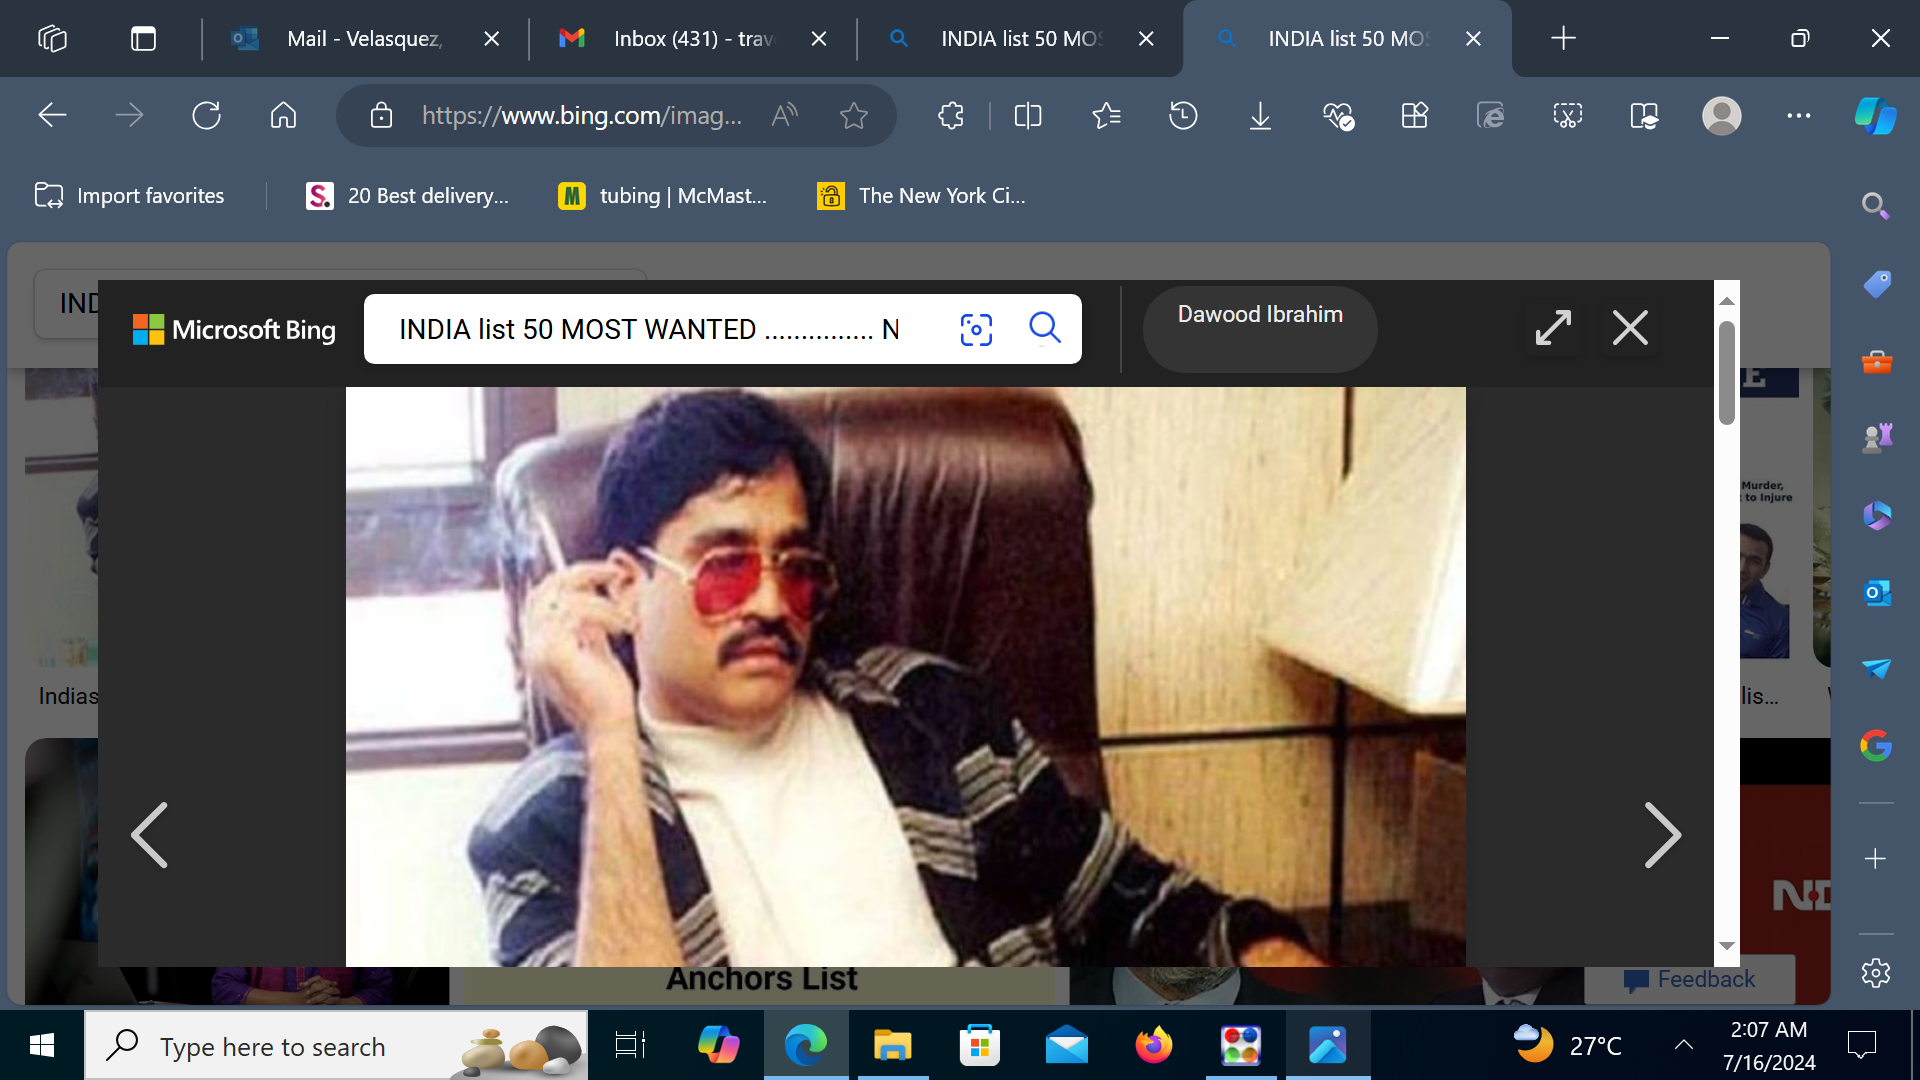Activate Read aloud icon in address bar
The height and width of the screenshot is (1080, 1920).
pyautogui.click(x=785, y=116)
